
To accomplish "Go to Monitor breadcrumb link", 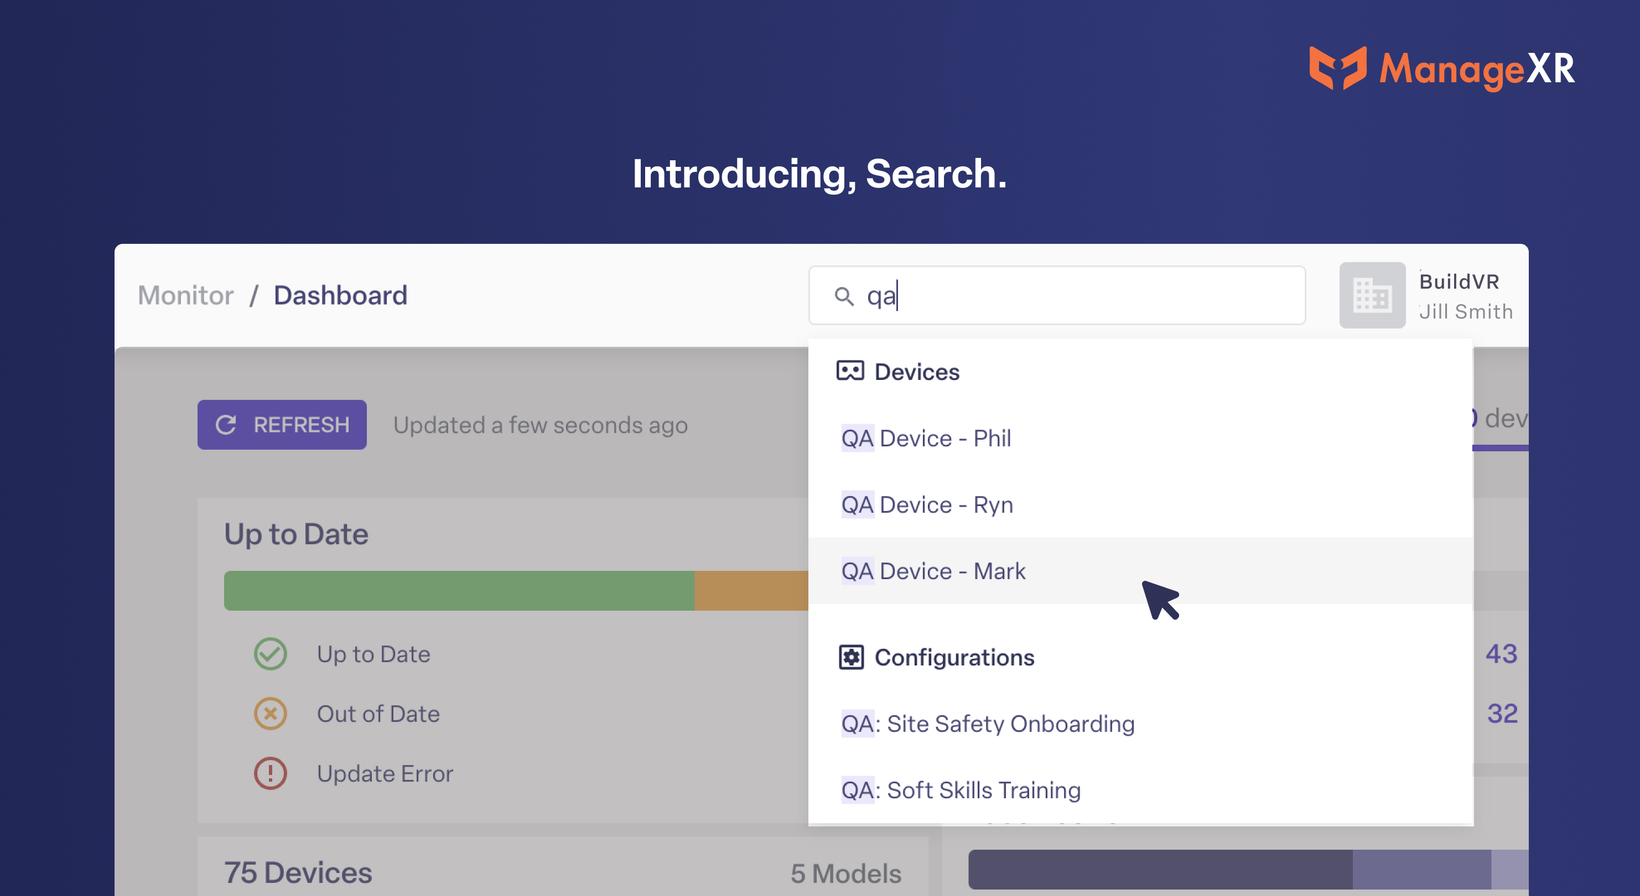I will coord(186,295).
